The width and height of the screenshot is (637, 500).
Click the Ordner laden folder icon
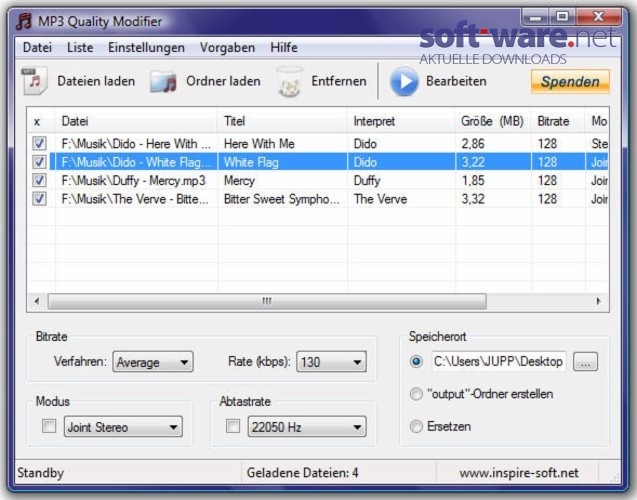click(x=163, y=81)
